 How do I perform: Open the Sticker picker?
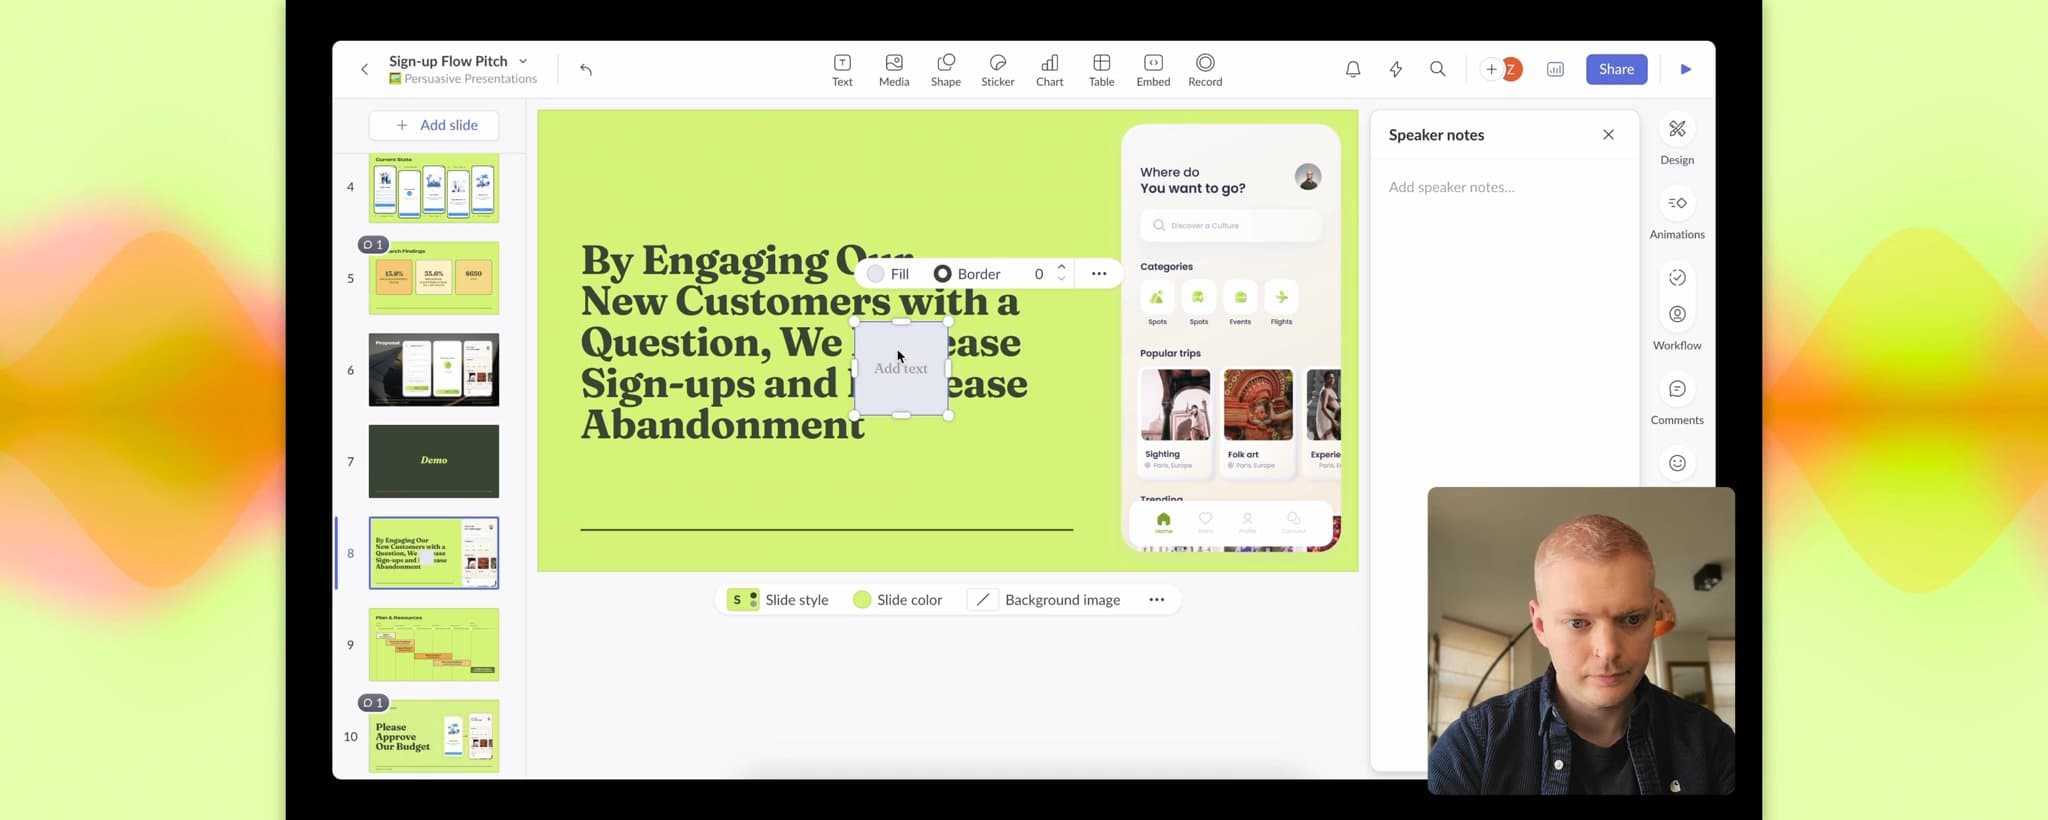pyautogui.click(x=997, y=70)
